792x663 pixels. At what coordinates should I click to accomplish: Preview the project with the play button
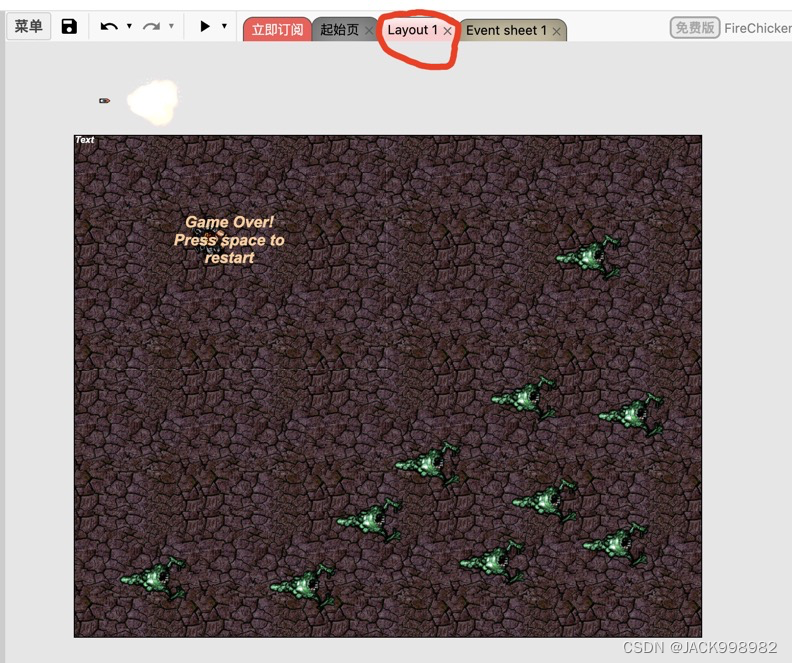pyautogui.click(x=205, y=26)
